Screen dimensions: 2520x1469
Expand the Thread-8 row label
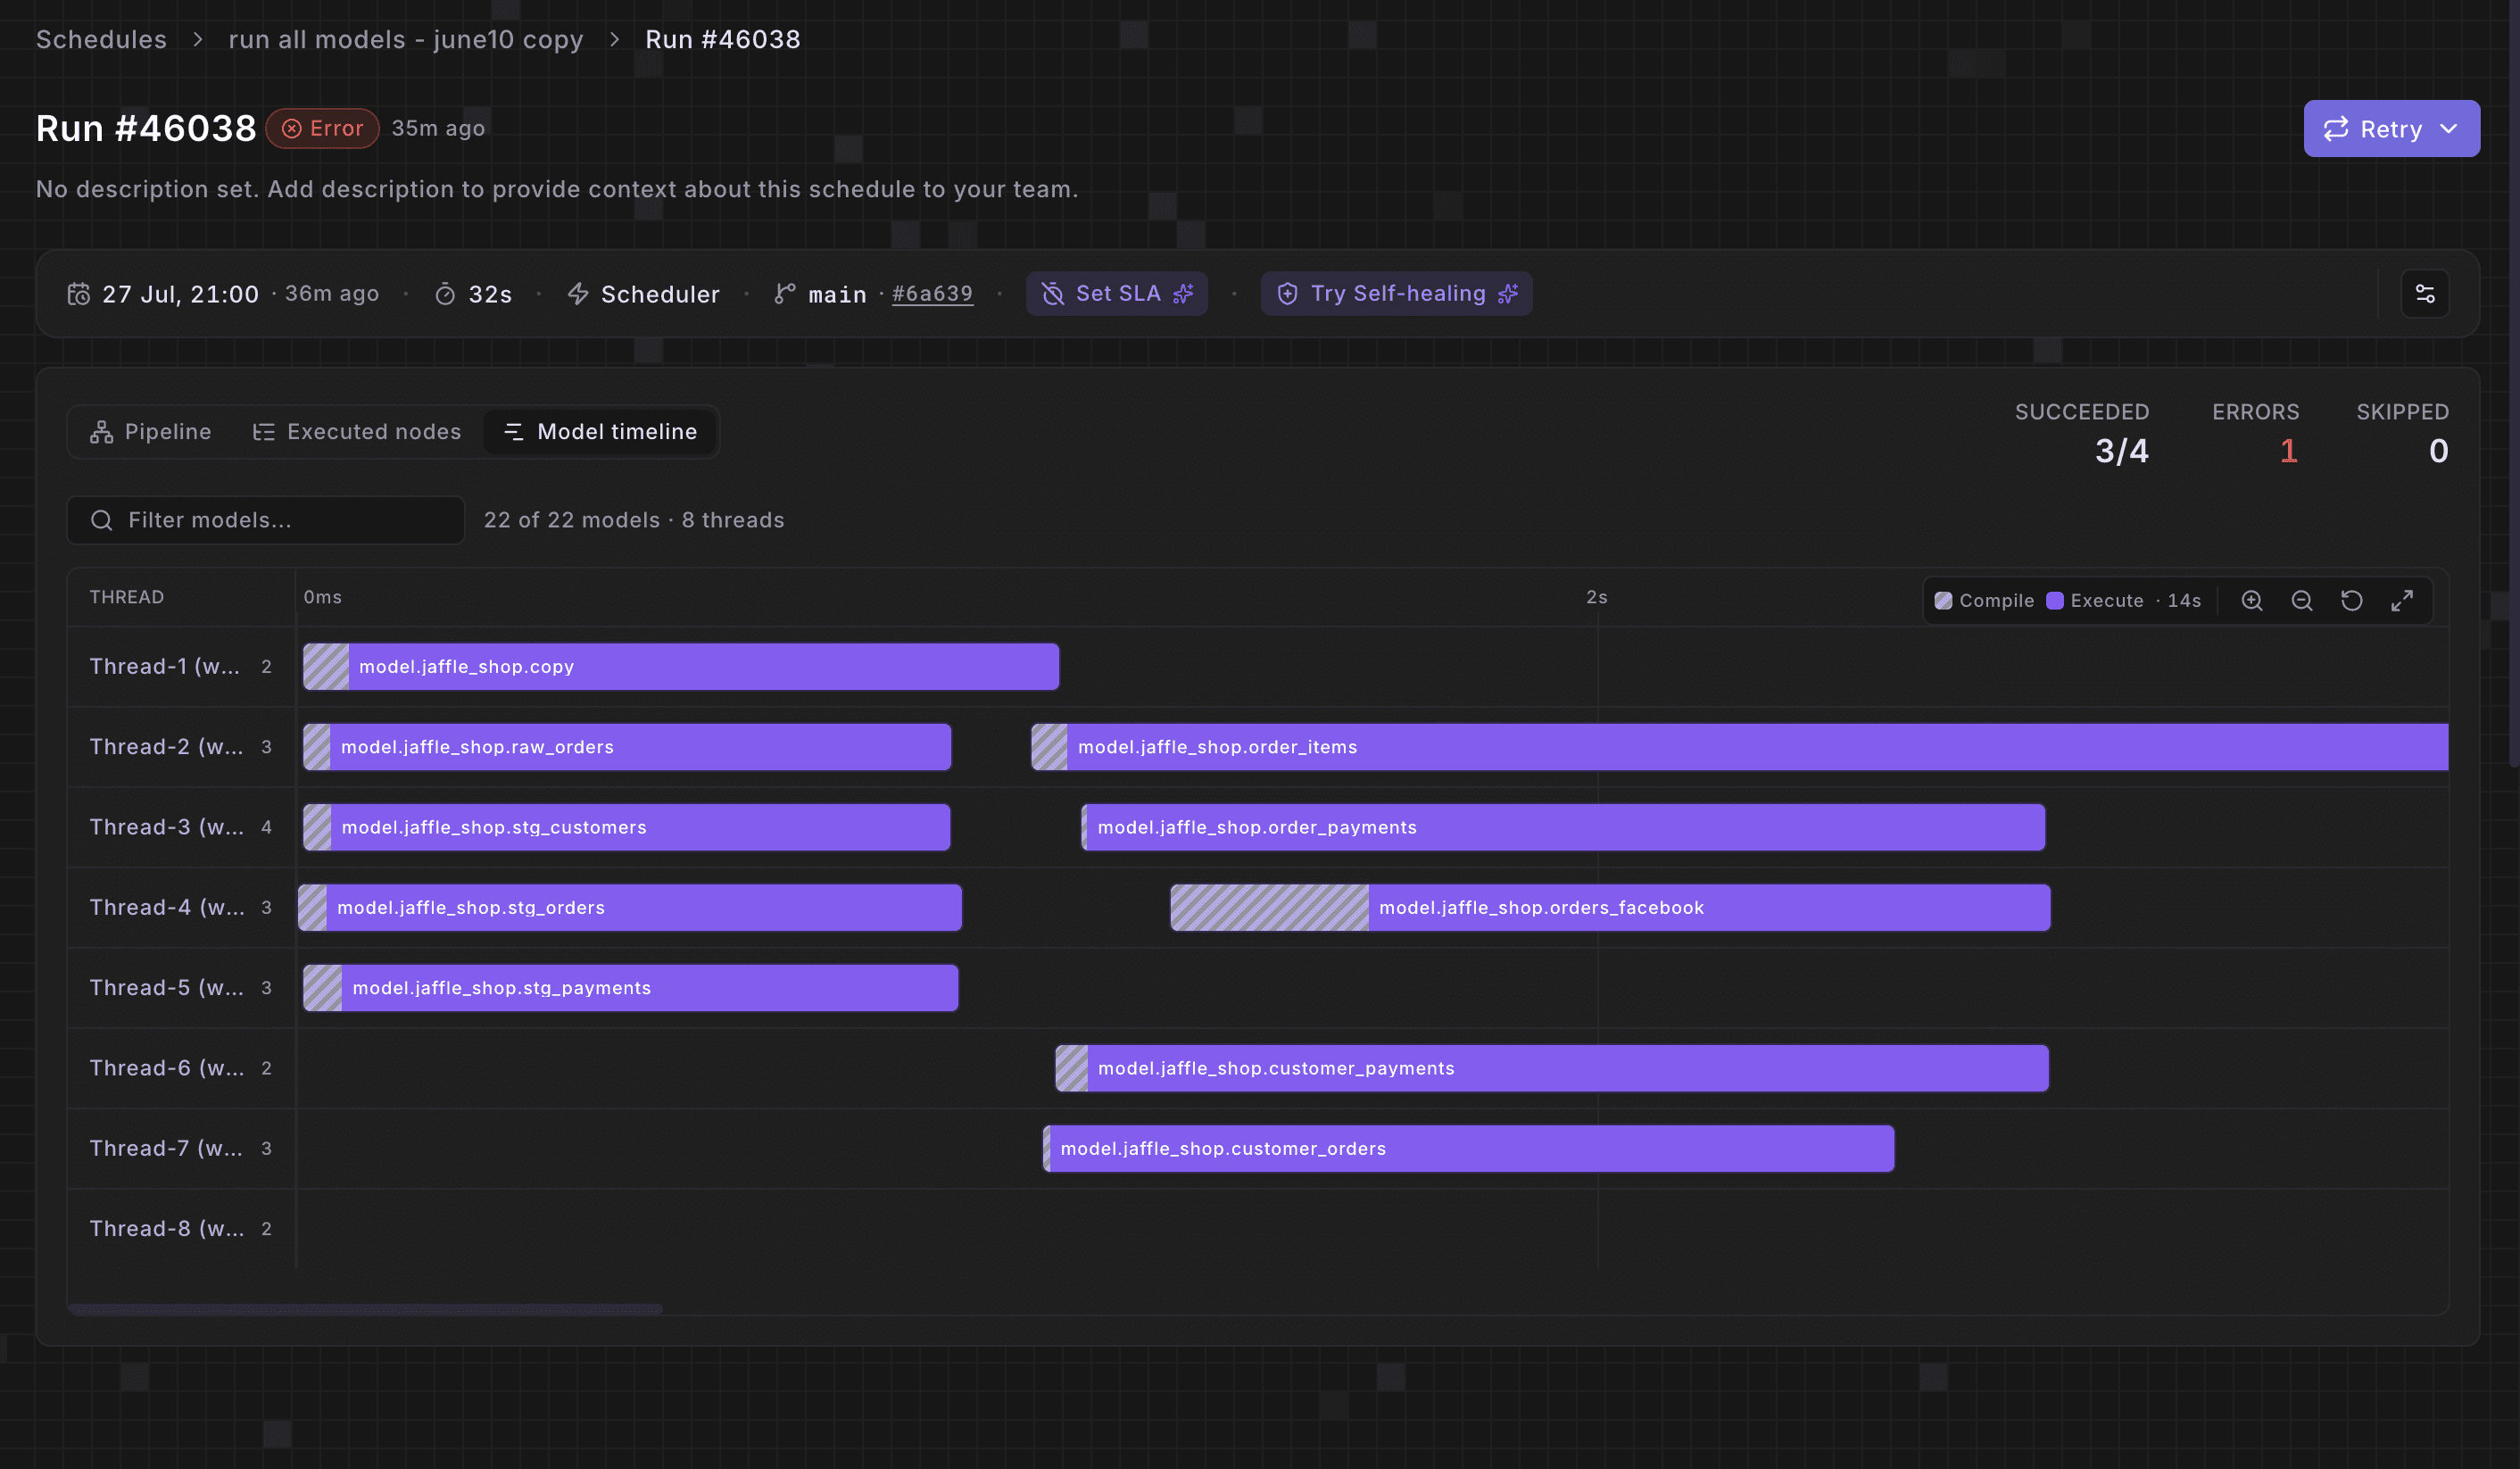[x=167, y=1228]
